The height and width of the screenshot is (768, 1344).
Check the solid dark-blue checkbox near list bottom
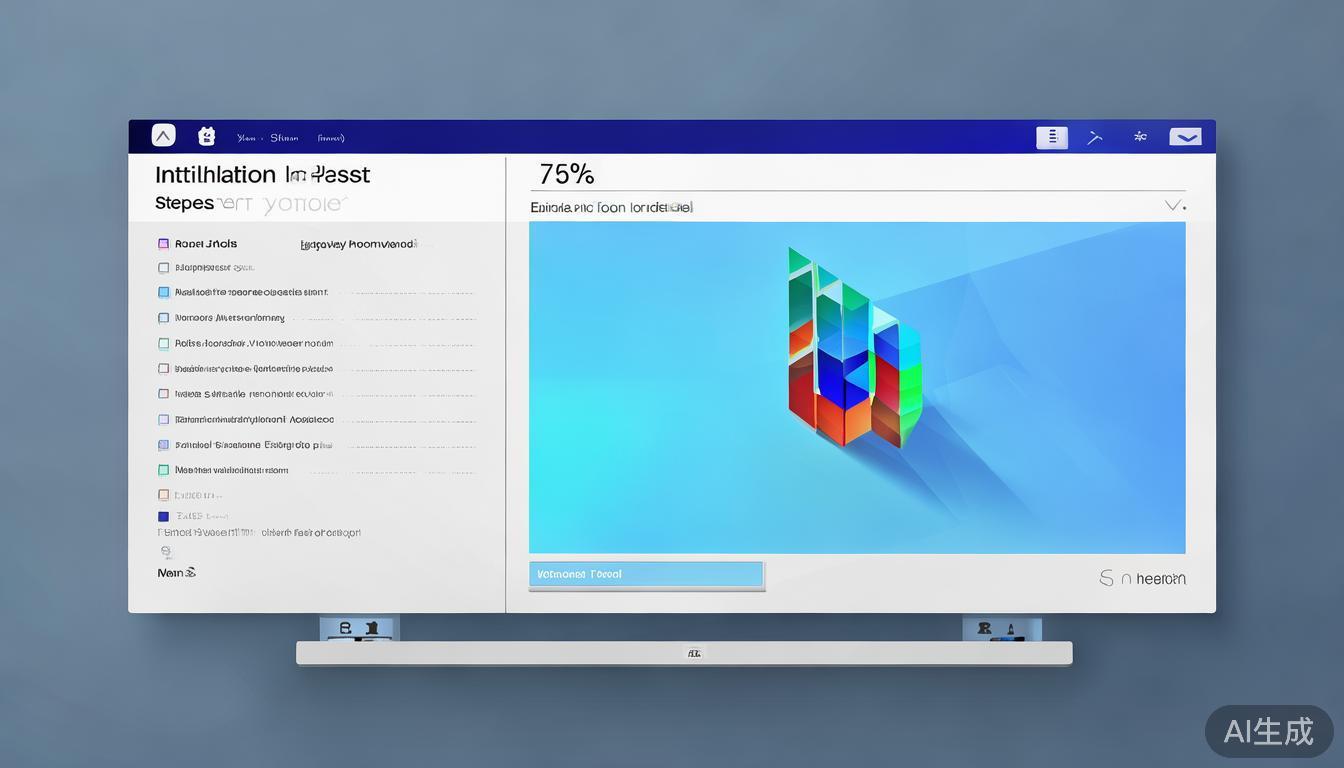[x=164, y=517]
